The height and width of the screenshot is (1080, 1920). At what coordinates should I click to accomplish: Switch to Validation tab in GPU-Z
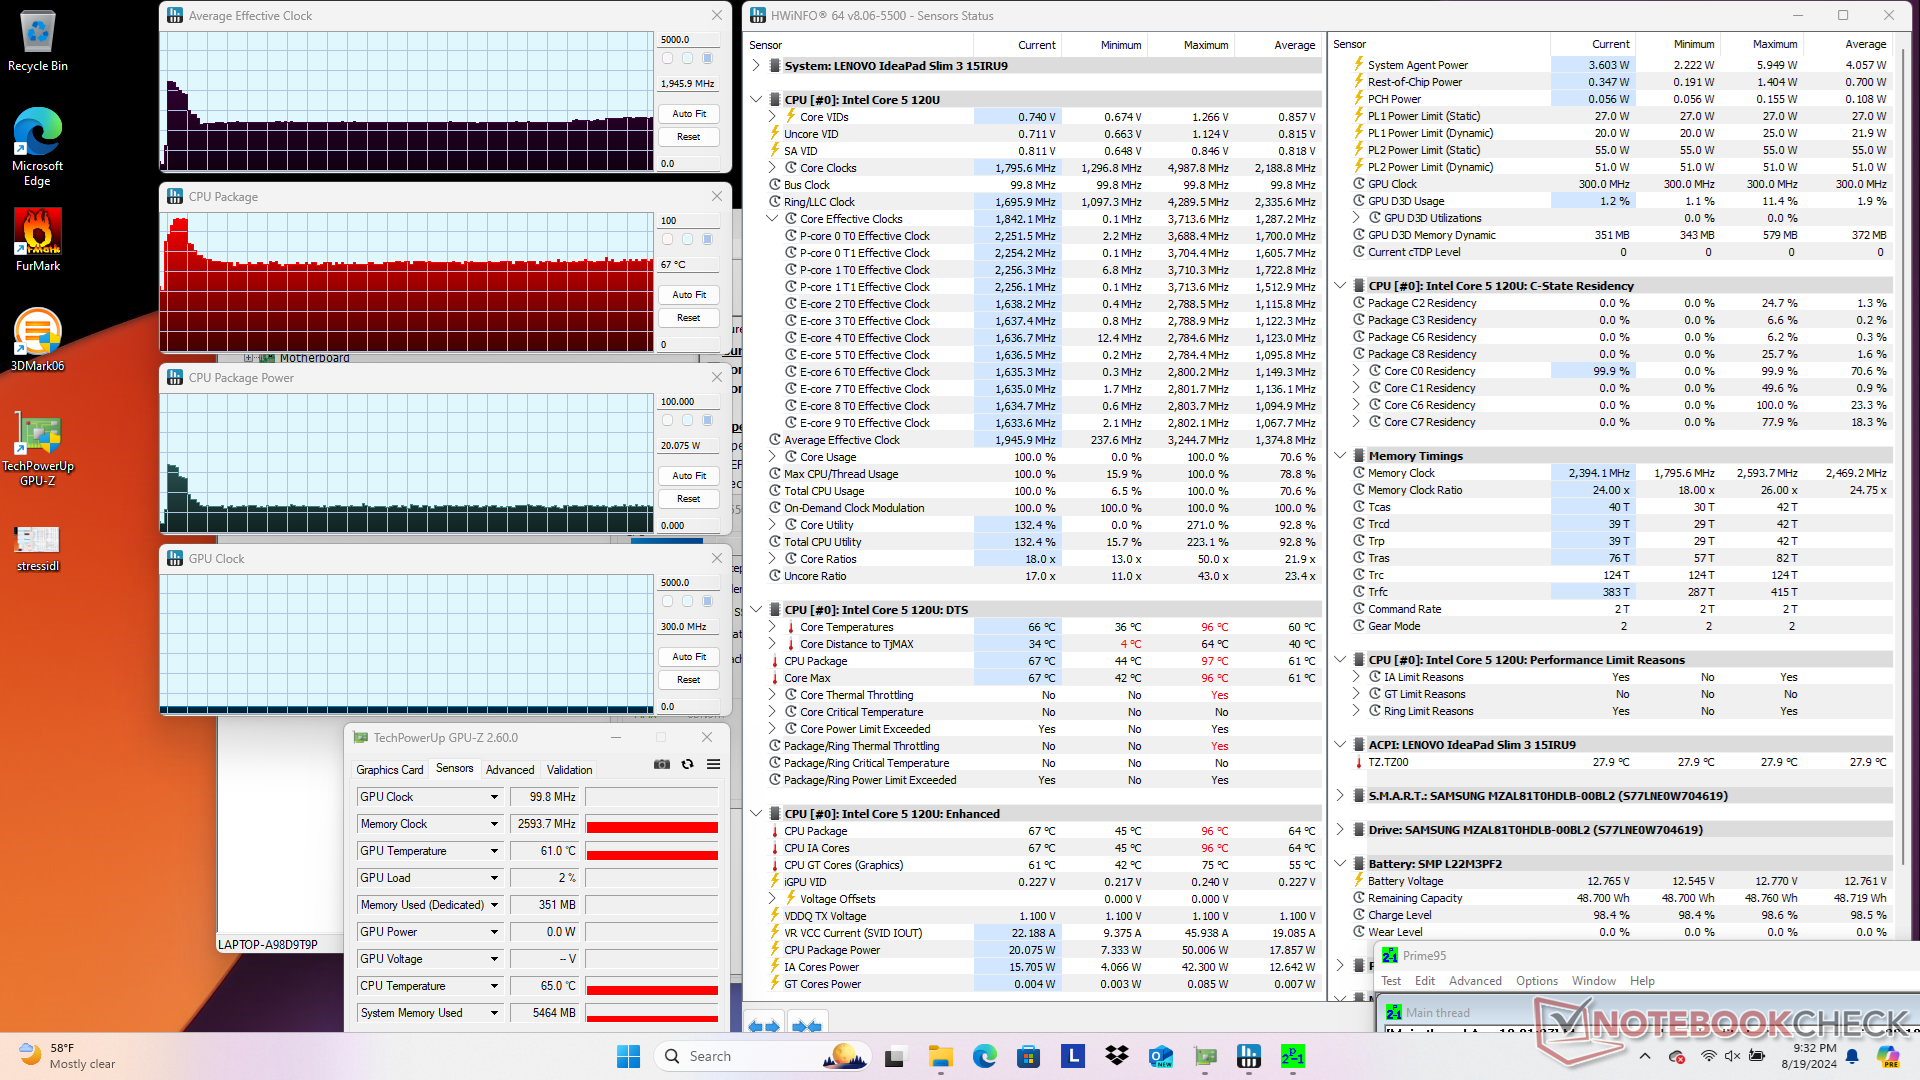coord(569,770)
